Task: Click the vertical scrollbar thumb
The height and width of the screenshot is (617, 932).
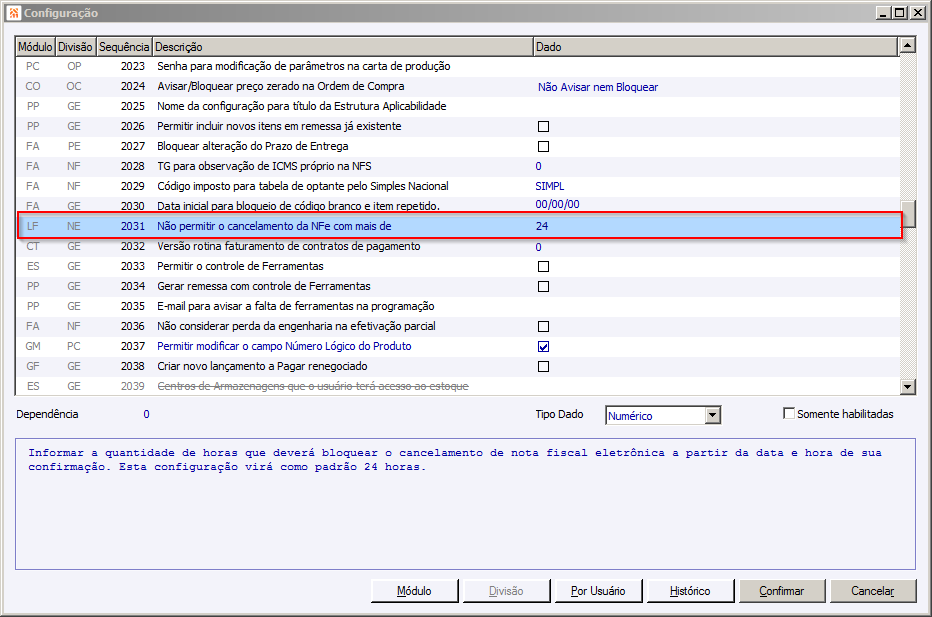Action: (x=907, y=214)
